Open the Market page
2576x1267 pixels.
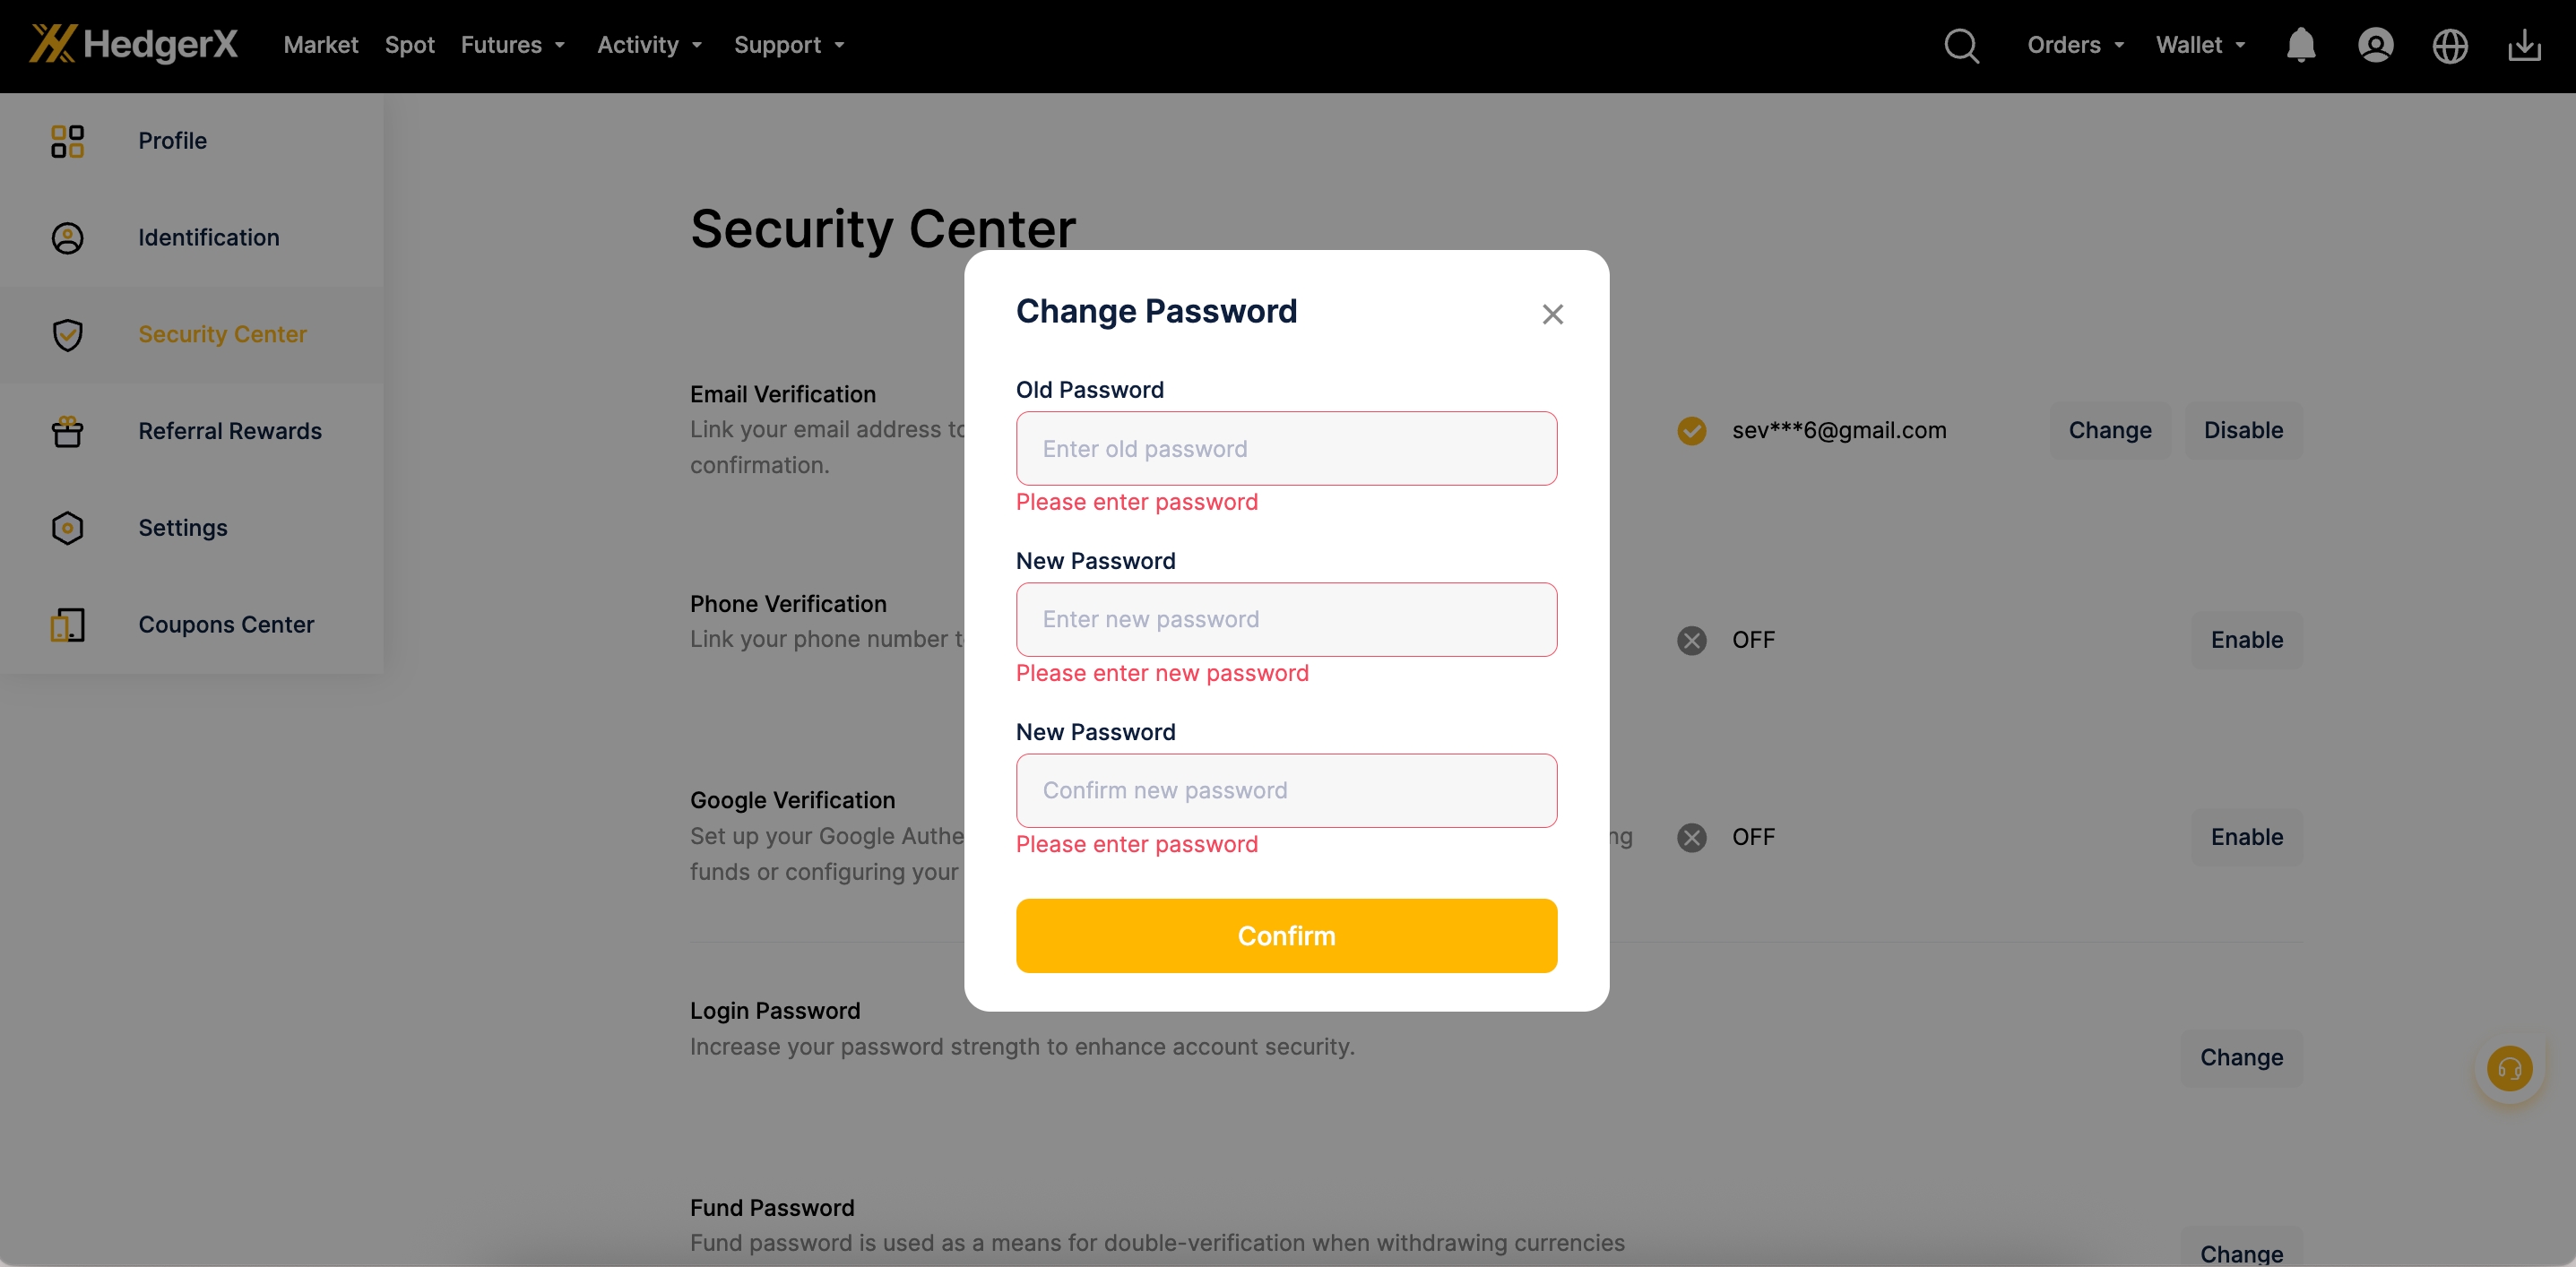tap(320, 45)
